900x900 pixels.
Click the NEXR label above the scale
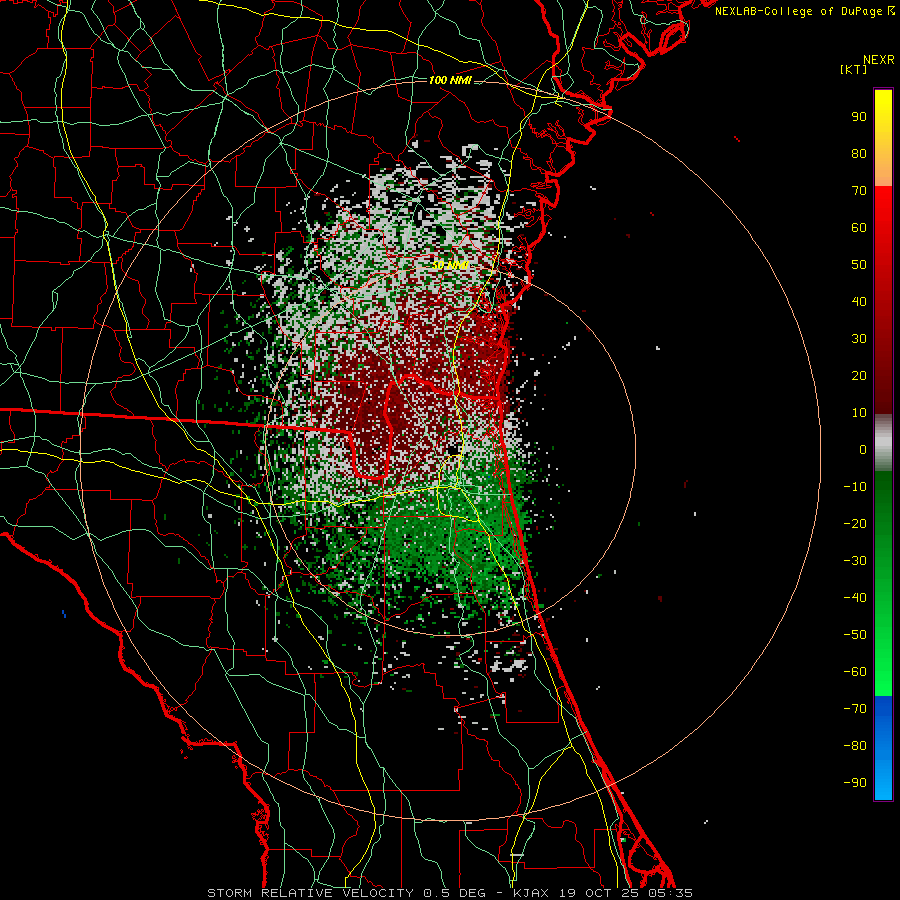879,60
